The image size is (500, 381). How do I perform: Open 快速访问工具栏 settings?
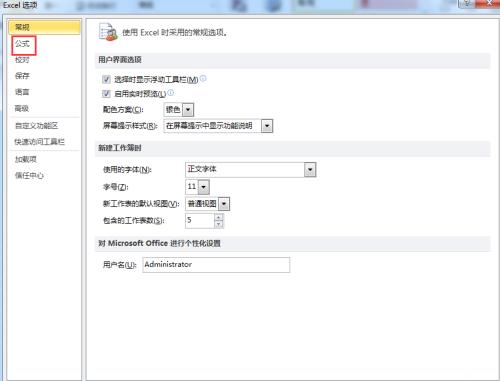pos(40,142)
